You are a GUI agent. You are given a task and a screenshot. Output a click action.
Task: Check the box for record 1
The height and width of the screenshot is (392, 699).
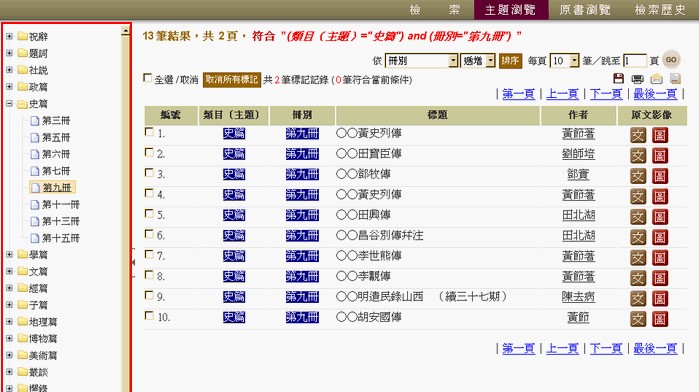click(x=149, y=132)
